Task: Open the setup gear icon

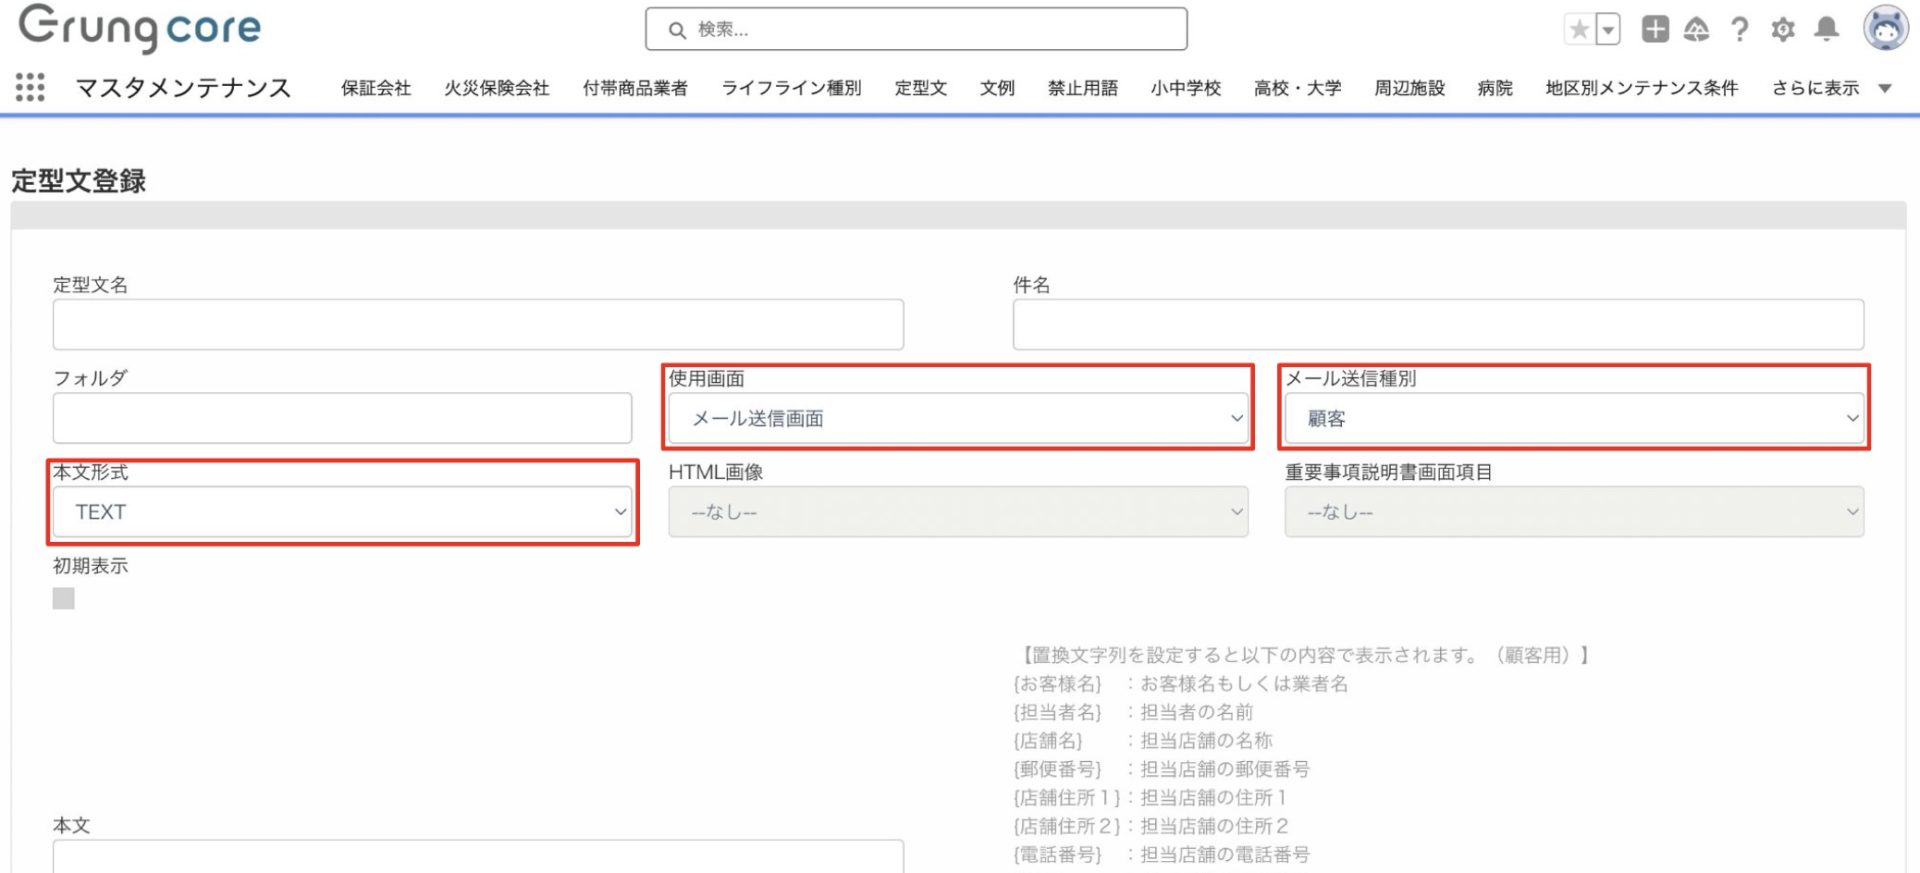Action: coord(1783,30)
